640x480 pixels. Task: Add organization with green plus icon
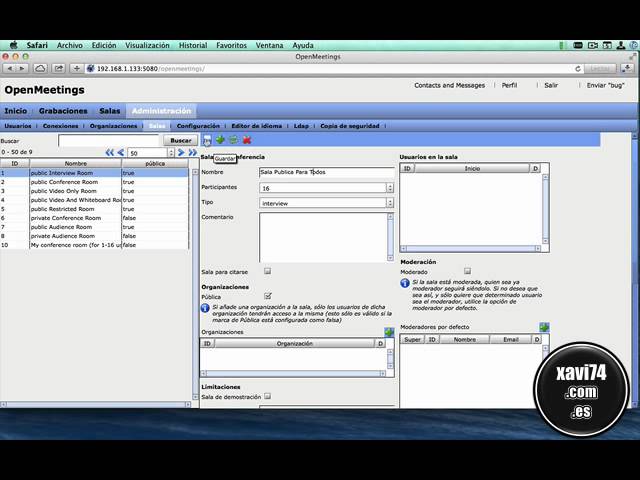389,332
